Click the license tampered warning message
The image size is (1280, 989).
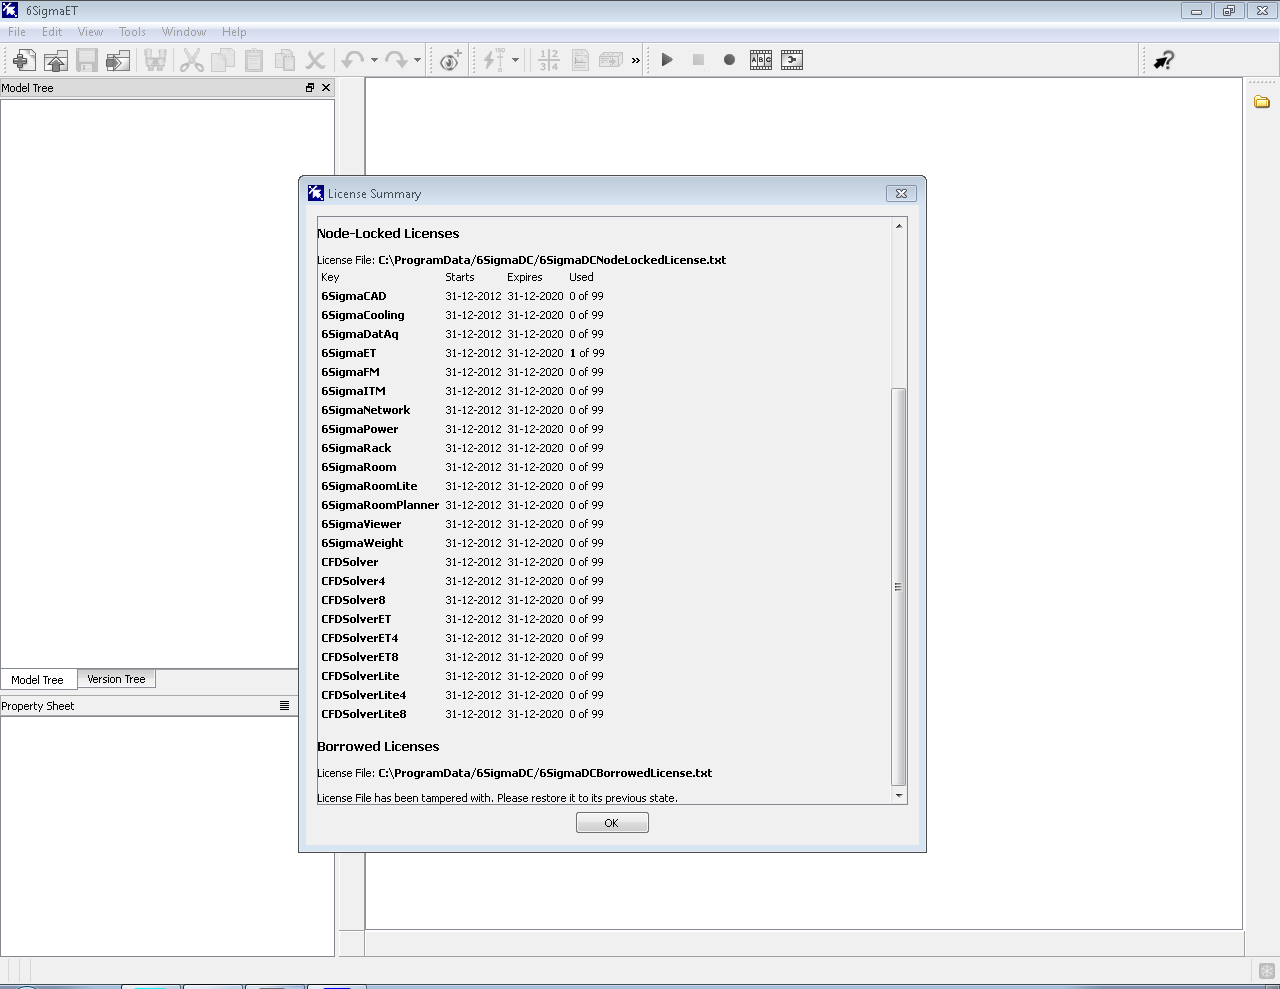click(497, 798)
